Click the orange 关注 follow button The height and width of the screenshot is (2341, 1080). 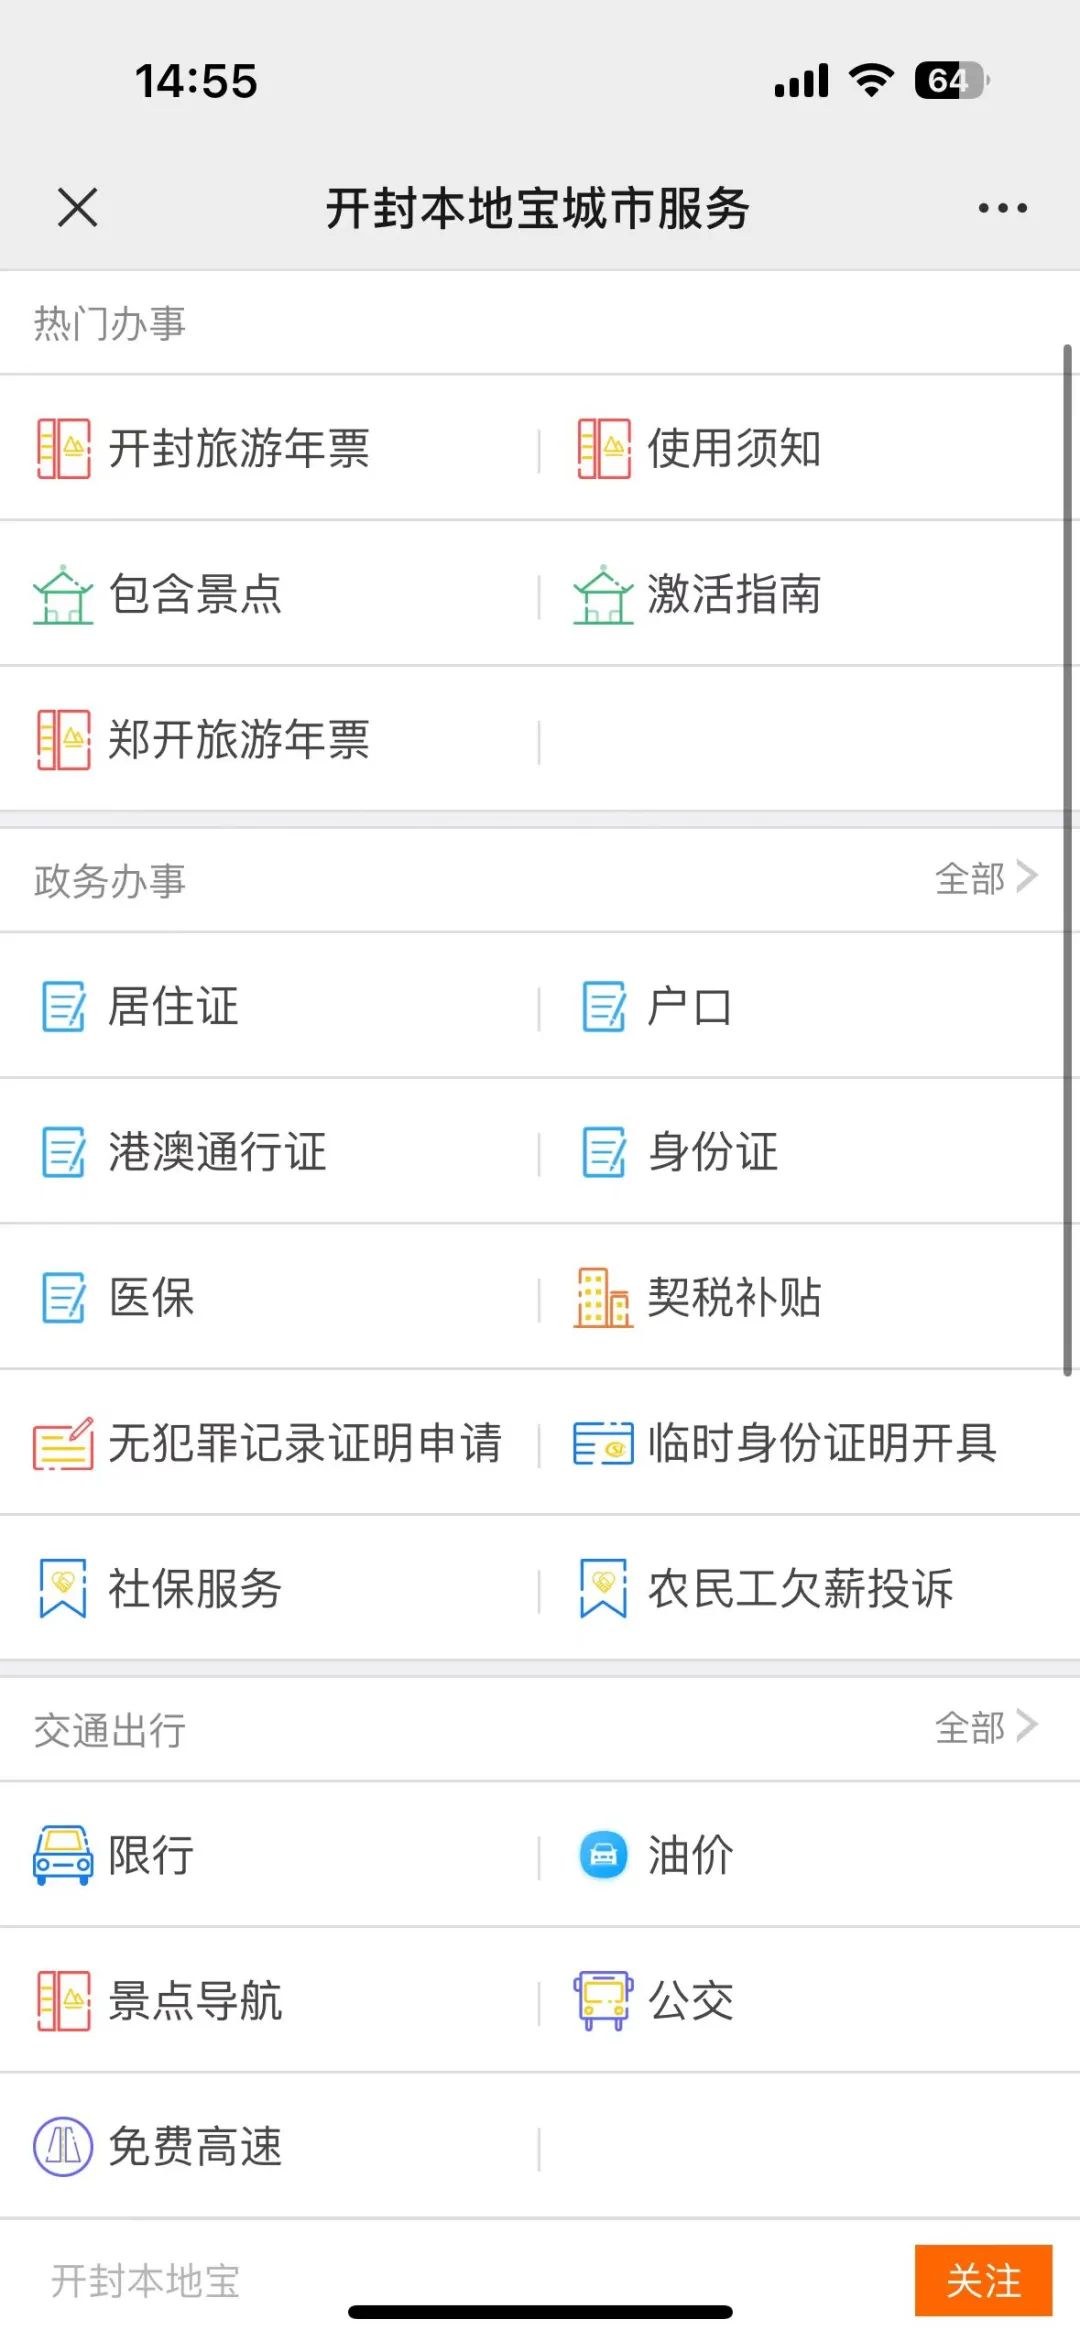coord(983,2280)
